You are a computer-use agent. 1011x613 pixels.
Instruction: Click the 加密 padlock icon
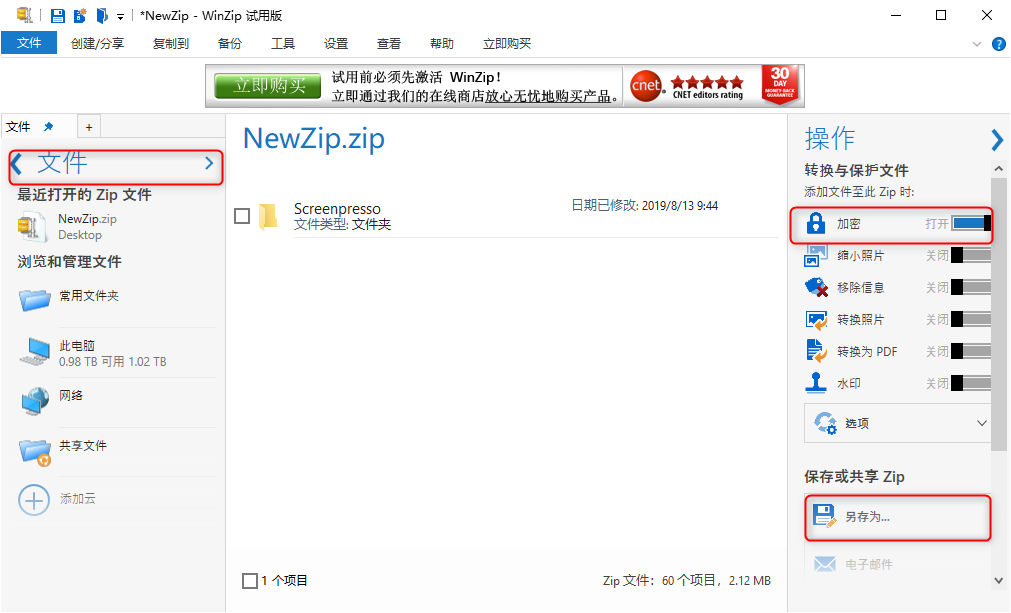coord(816,223)
